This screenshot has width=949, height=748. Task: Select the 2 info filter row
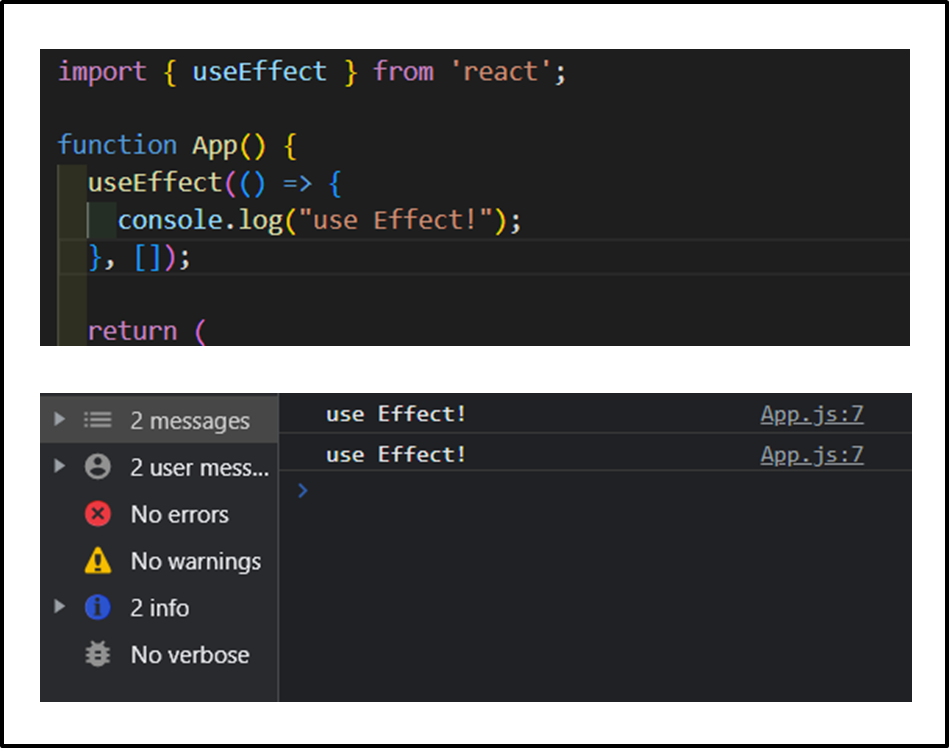(159, 608)
